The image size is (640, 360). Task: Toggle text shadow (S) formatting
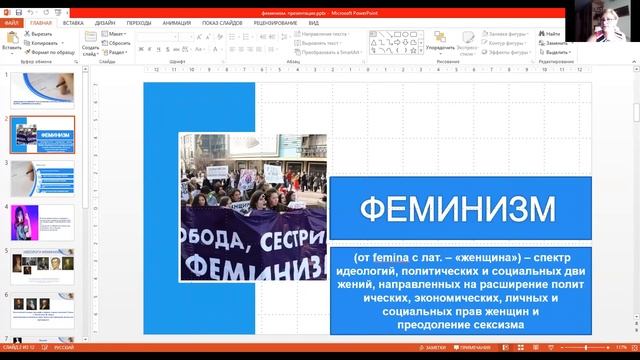tap(167, 49)
